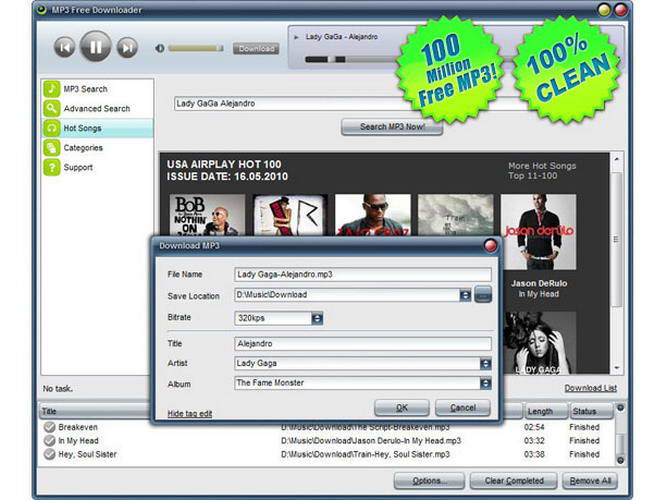Select the B.o.B Nothin' On album thumbnail
This screenshot has width=666, height=500.
(207, 215)
